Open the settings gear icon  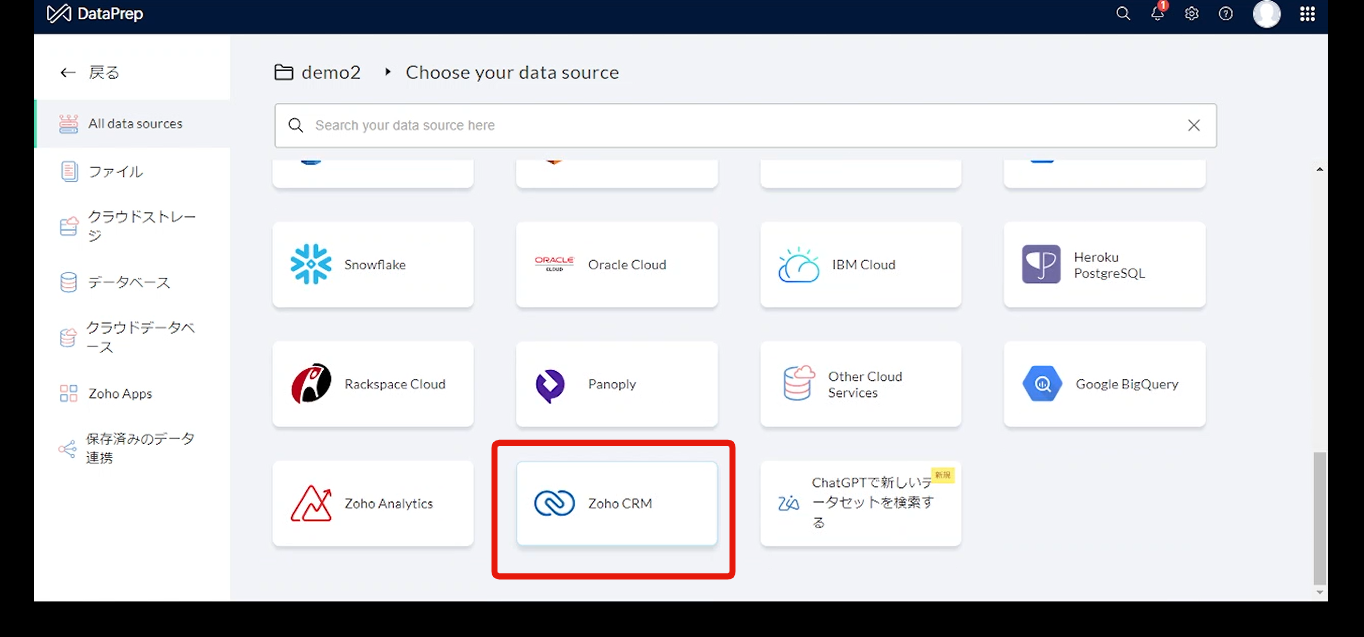pos(1191,14)
